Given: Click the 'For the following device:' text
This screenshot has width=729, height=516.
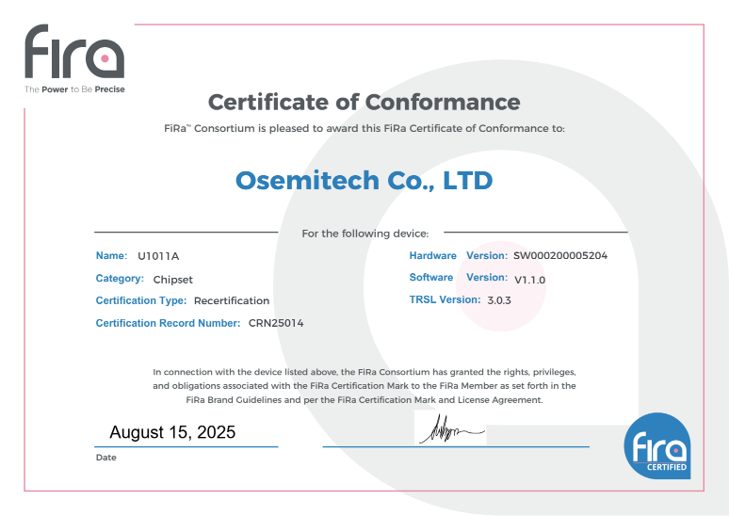Looking at the screenshot, I should point(365,233).
